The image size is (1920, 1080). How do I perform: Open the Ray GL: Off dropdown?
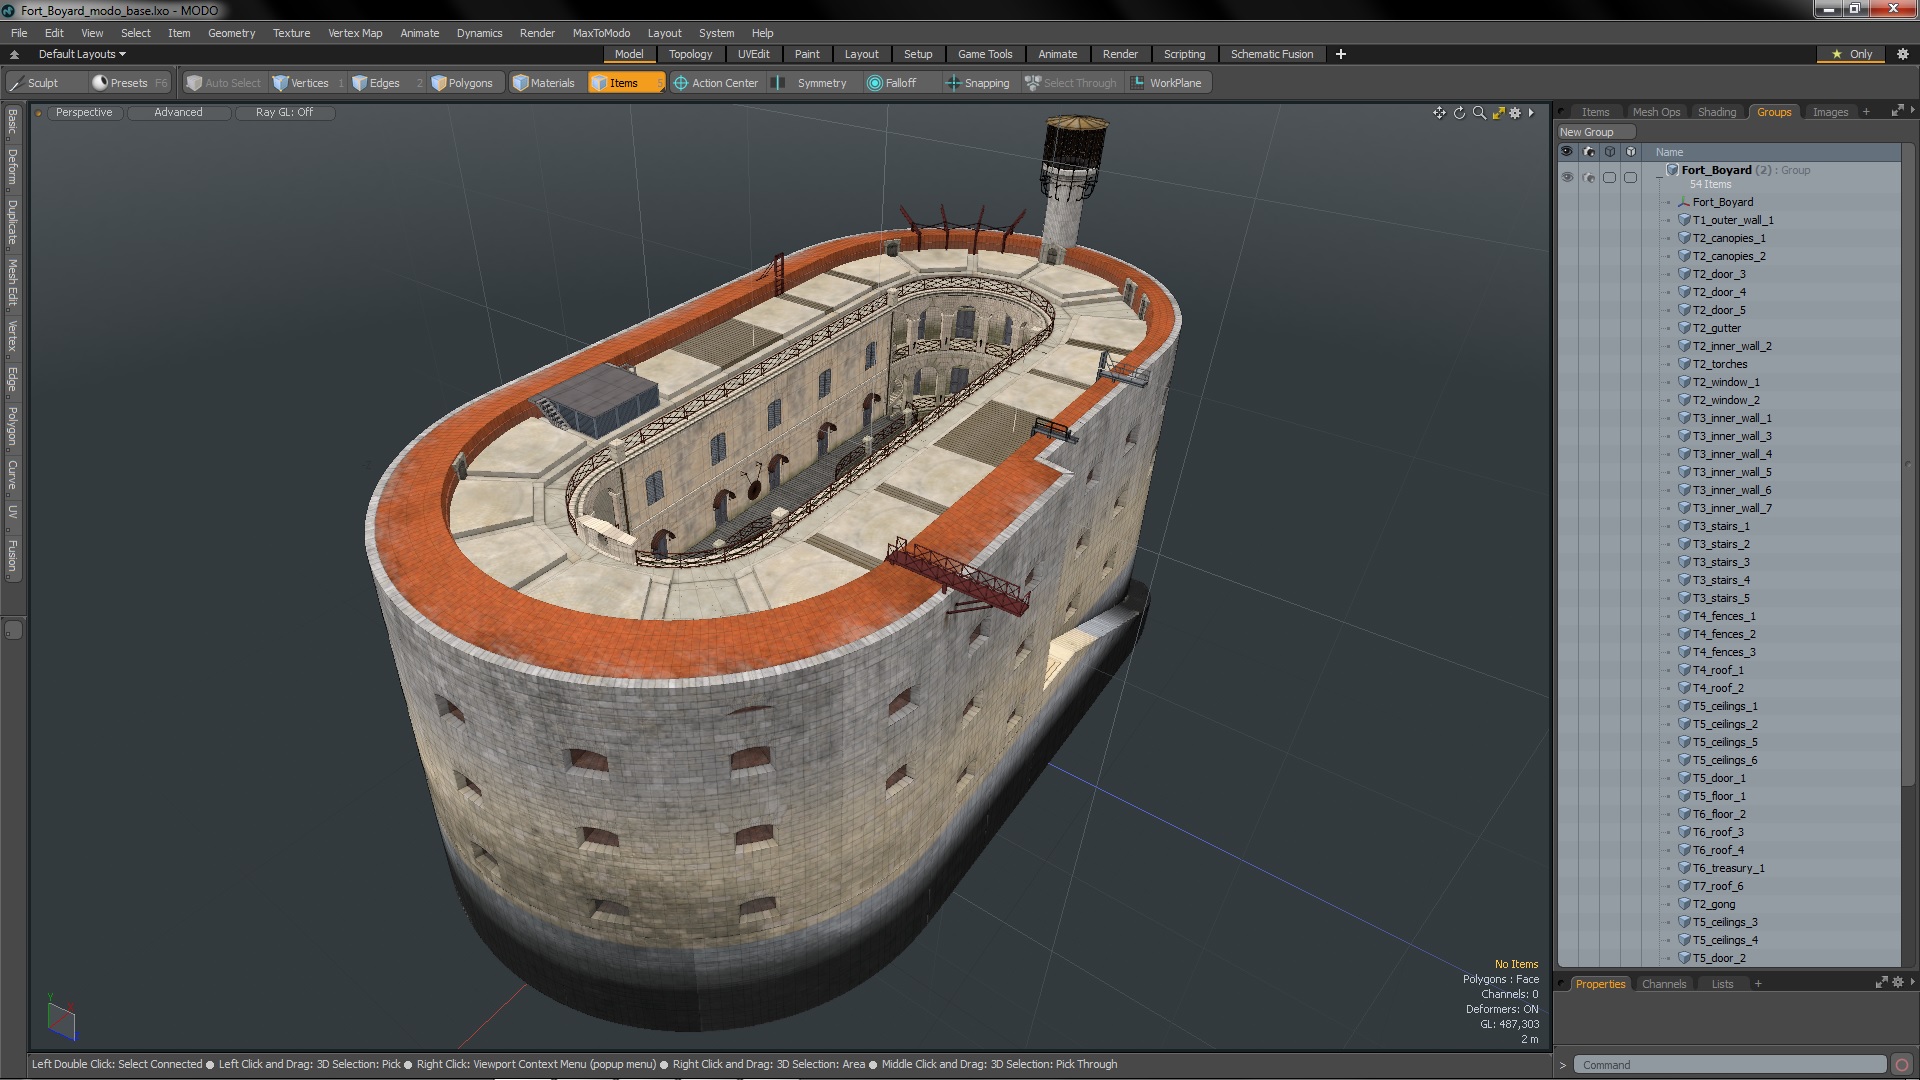(x=284, y=112)
